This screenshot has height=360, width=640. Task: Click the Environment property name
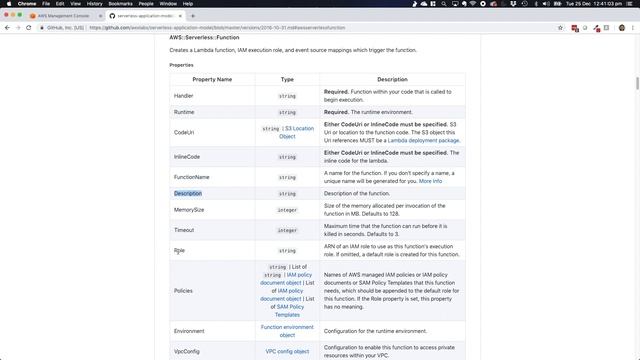tap(189, 331)
